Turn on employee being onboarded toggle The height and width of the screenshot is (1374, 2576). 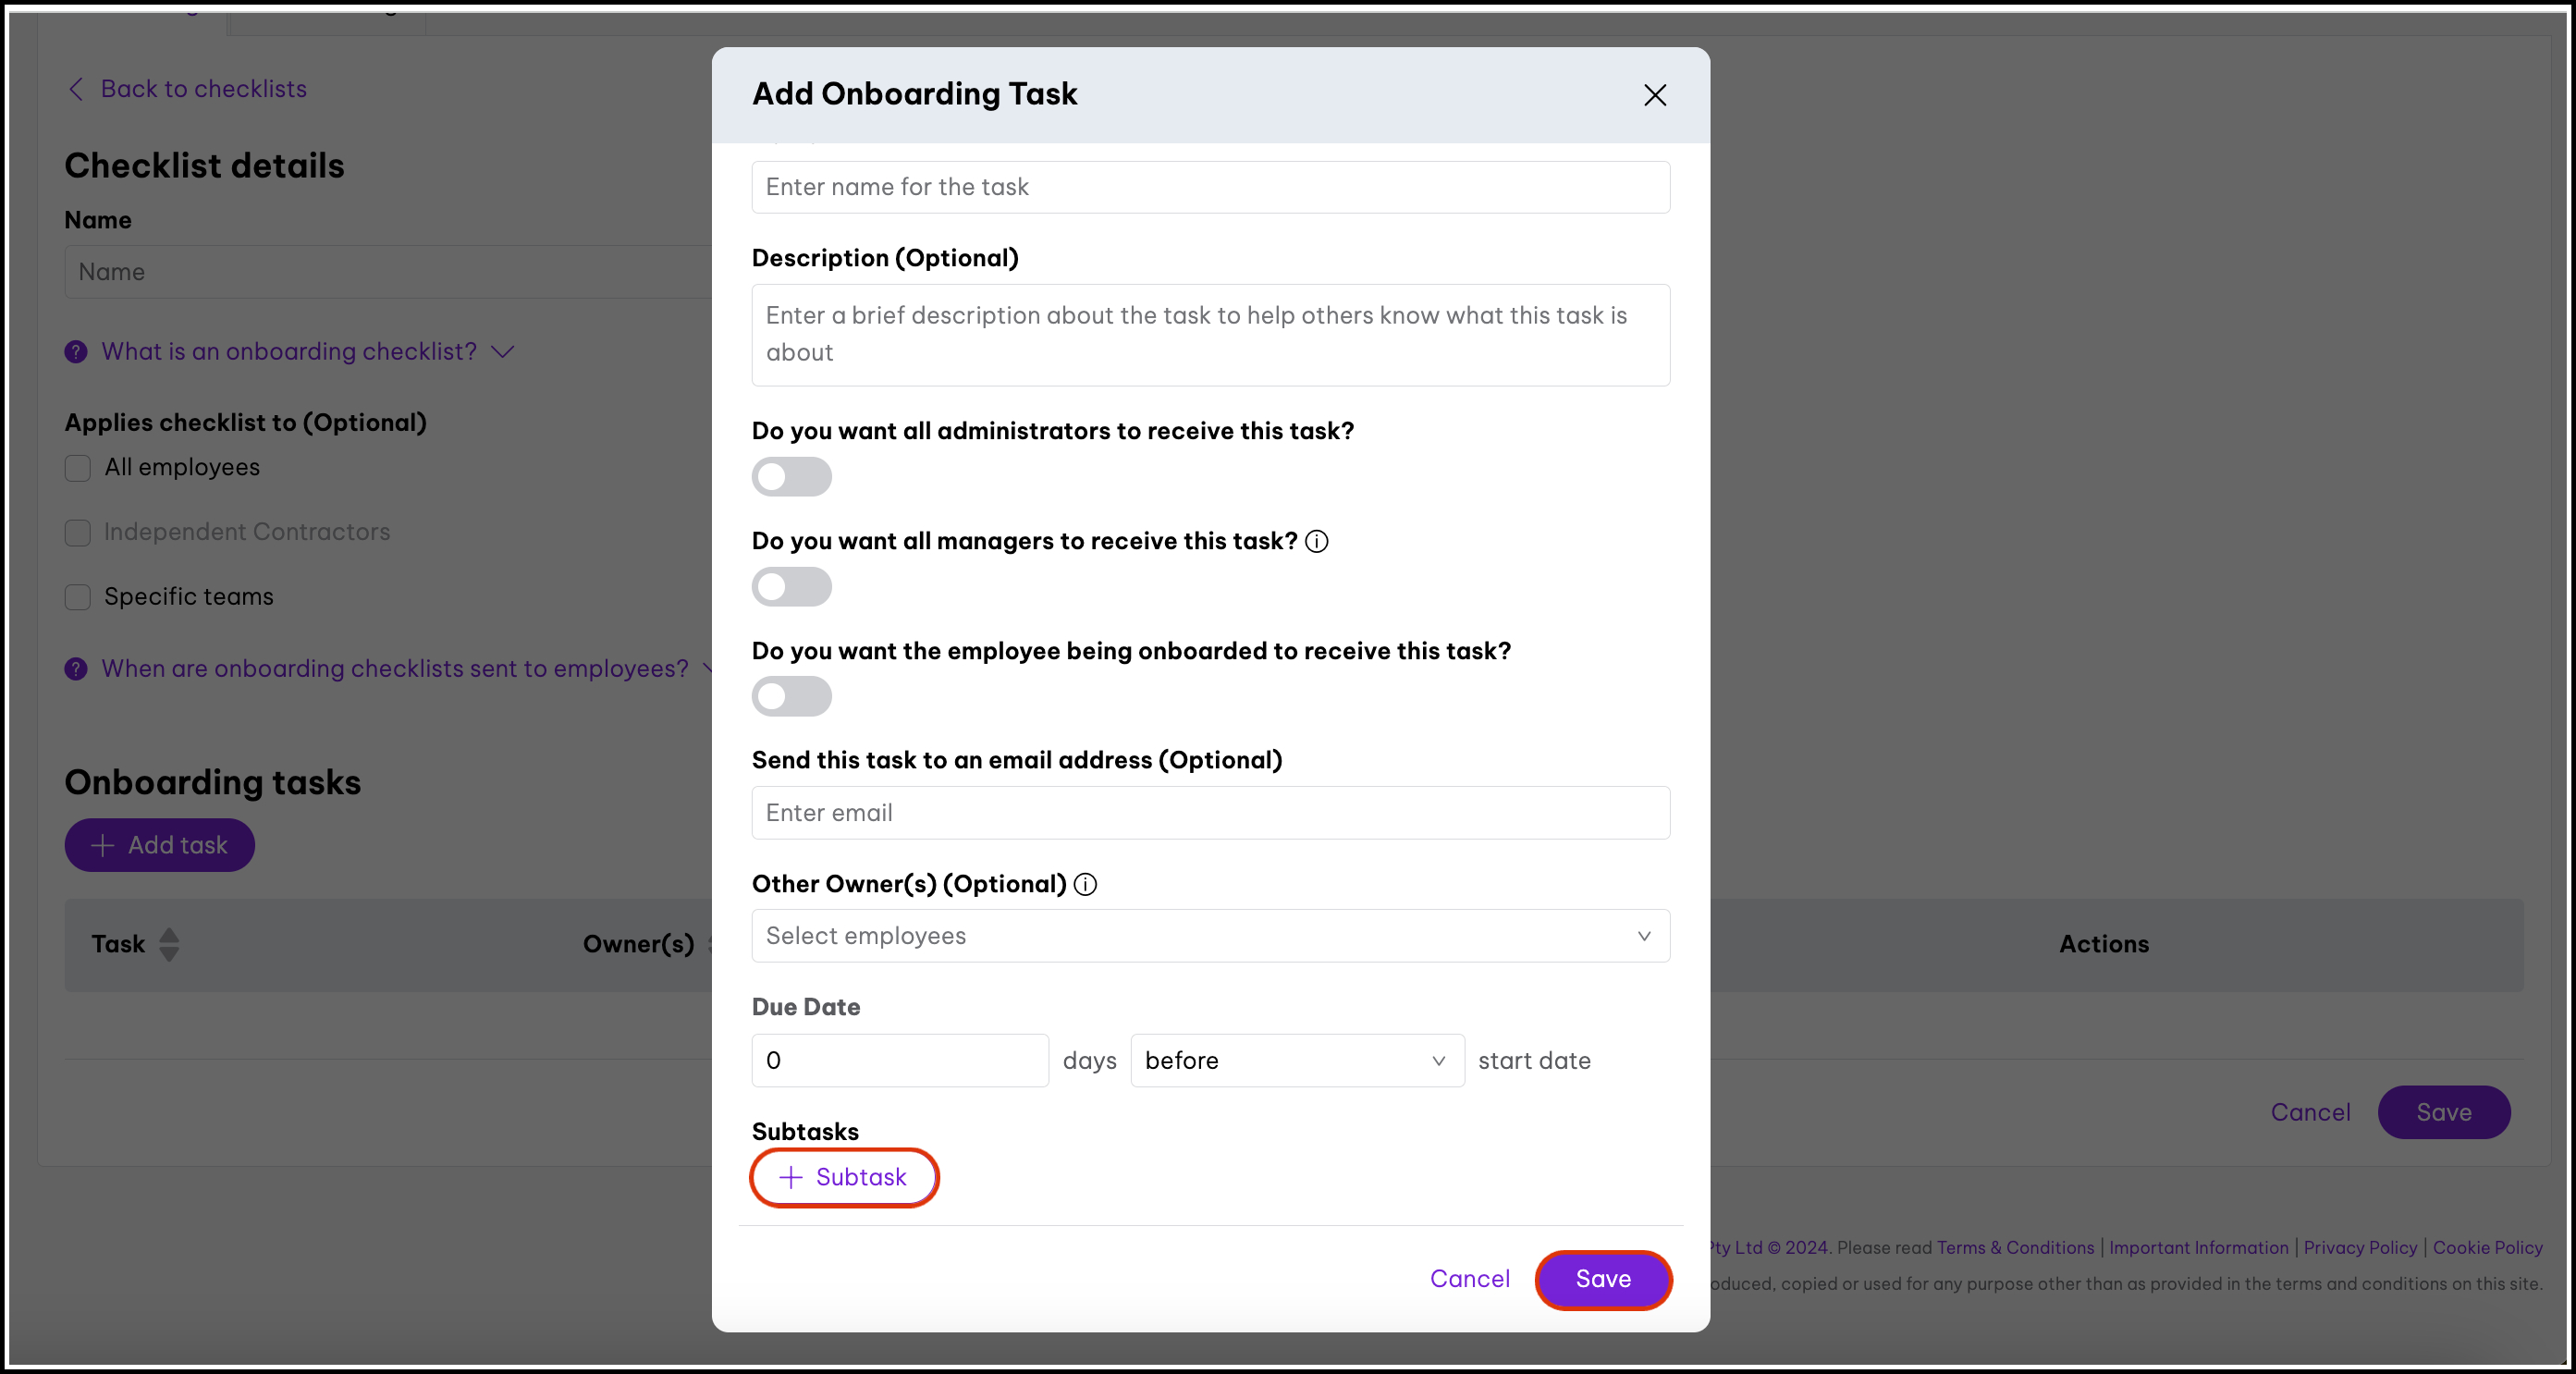pos(791,697)
